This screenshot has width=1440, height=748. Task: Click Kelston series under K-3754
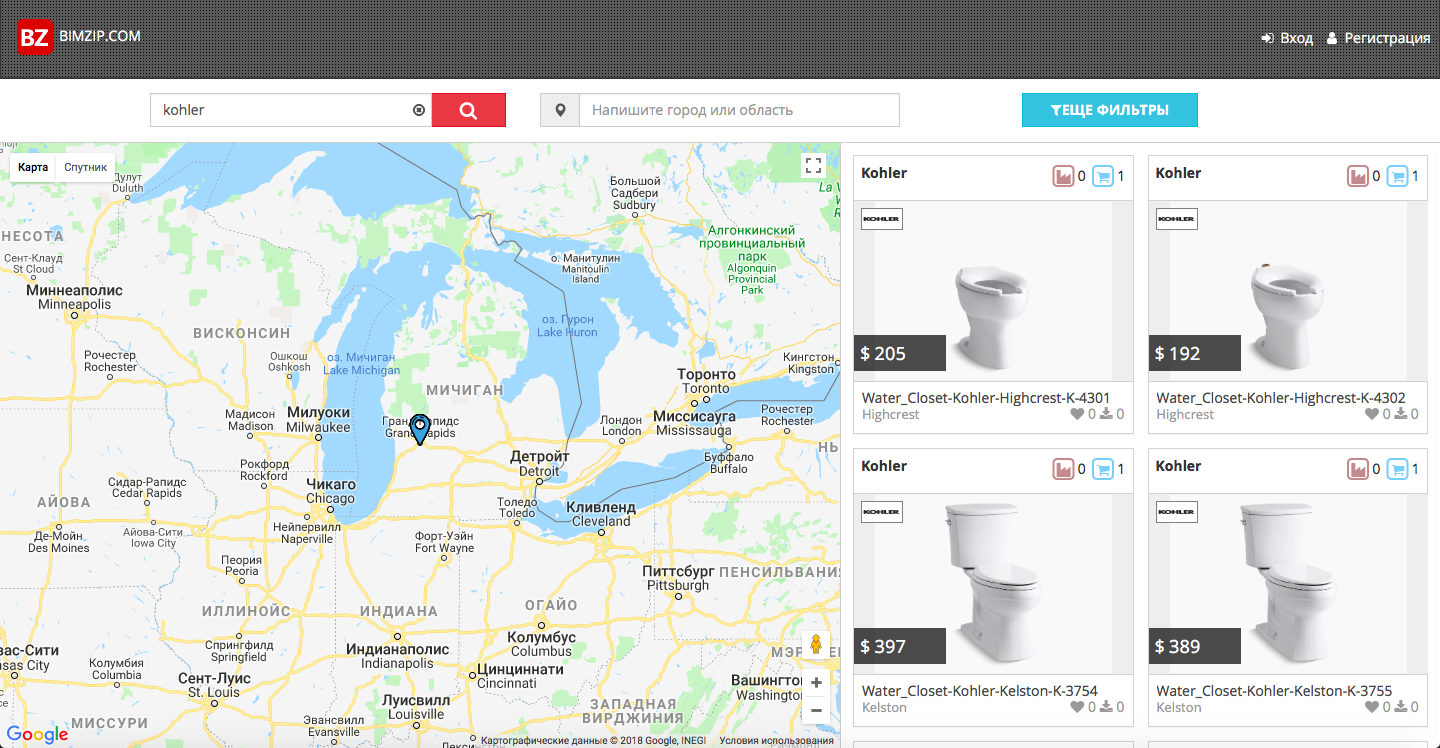[884, 707]
